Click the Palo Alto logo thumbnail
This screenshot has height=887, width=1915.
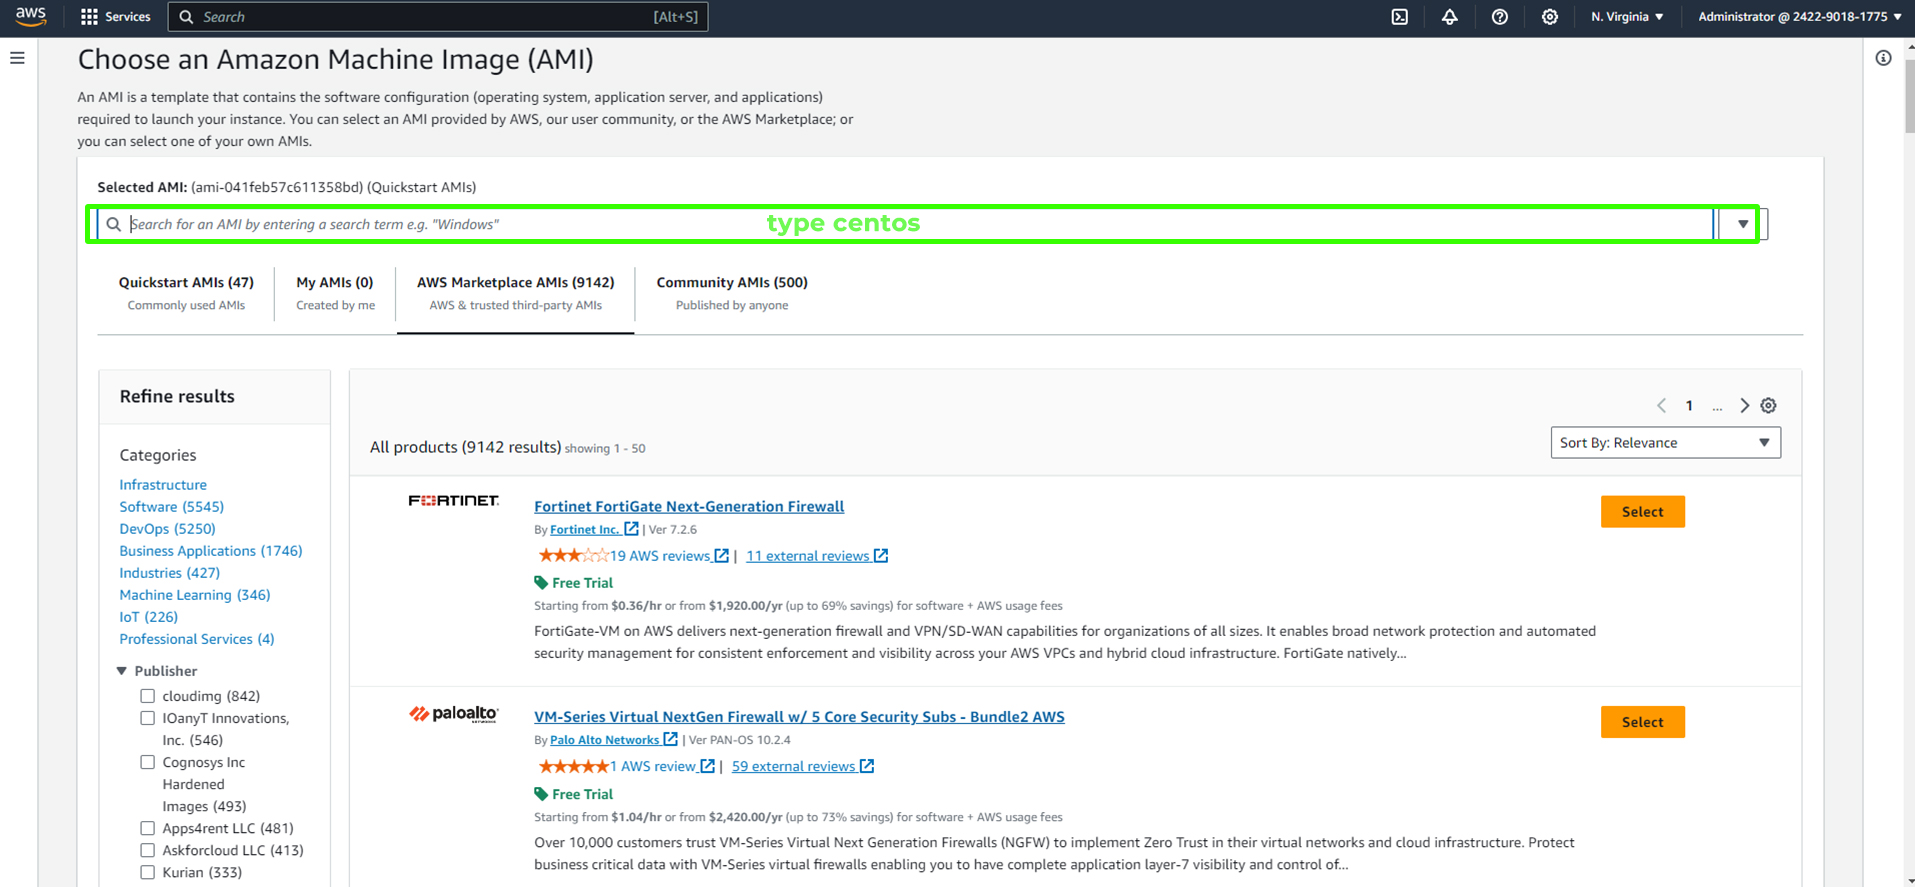pyautogui.click(x=453, y=713)
